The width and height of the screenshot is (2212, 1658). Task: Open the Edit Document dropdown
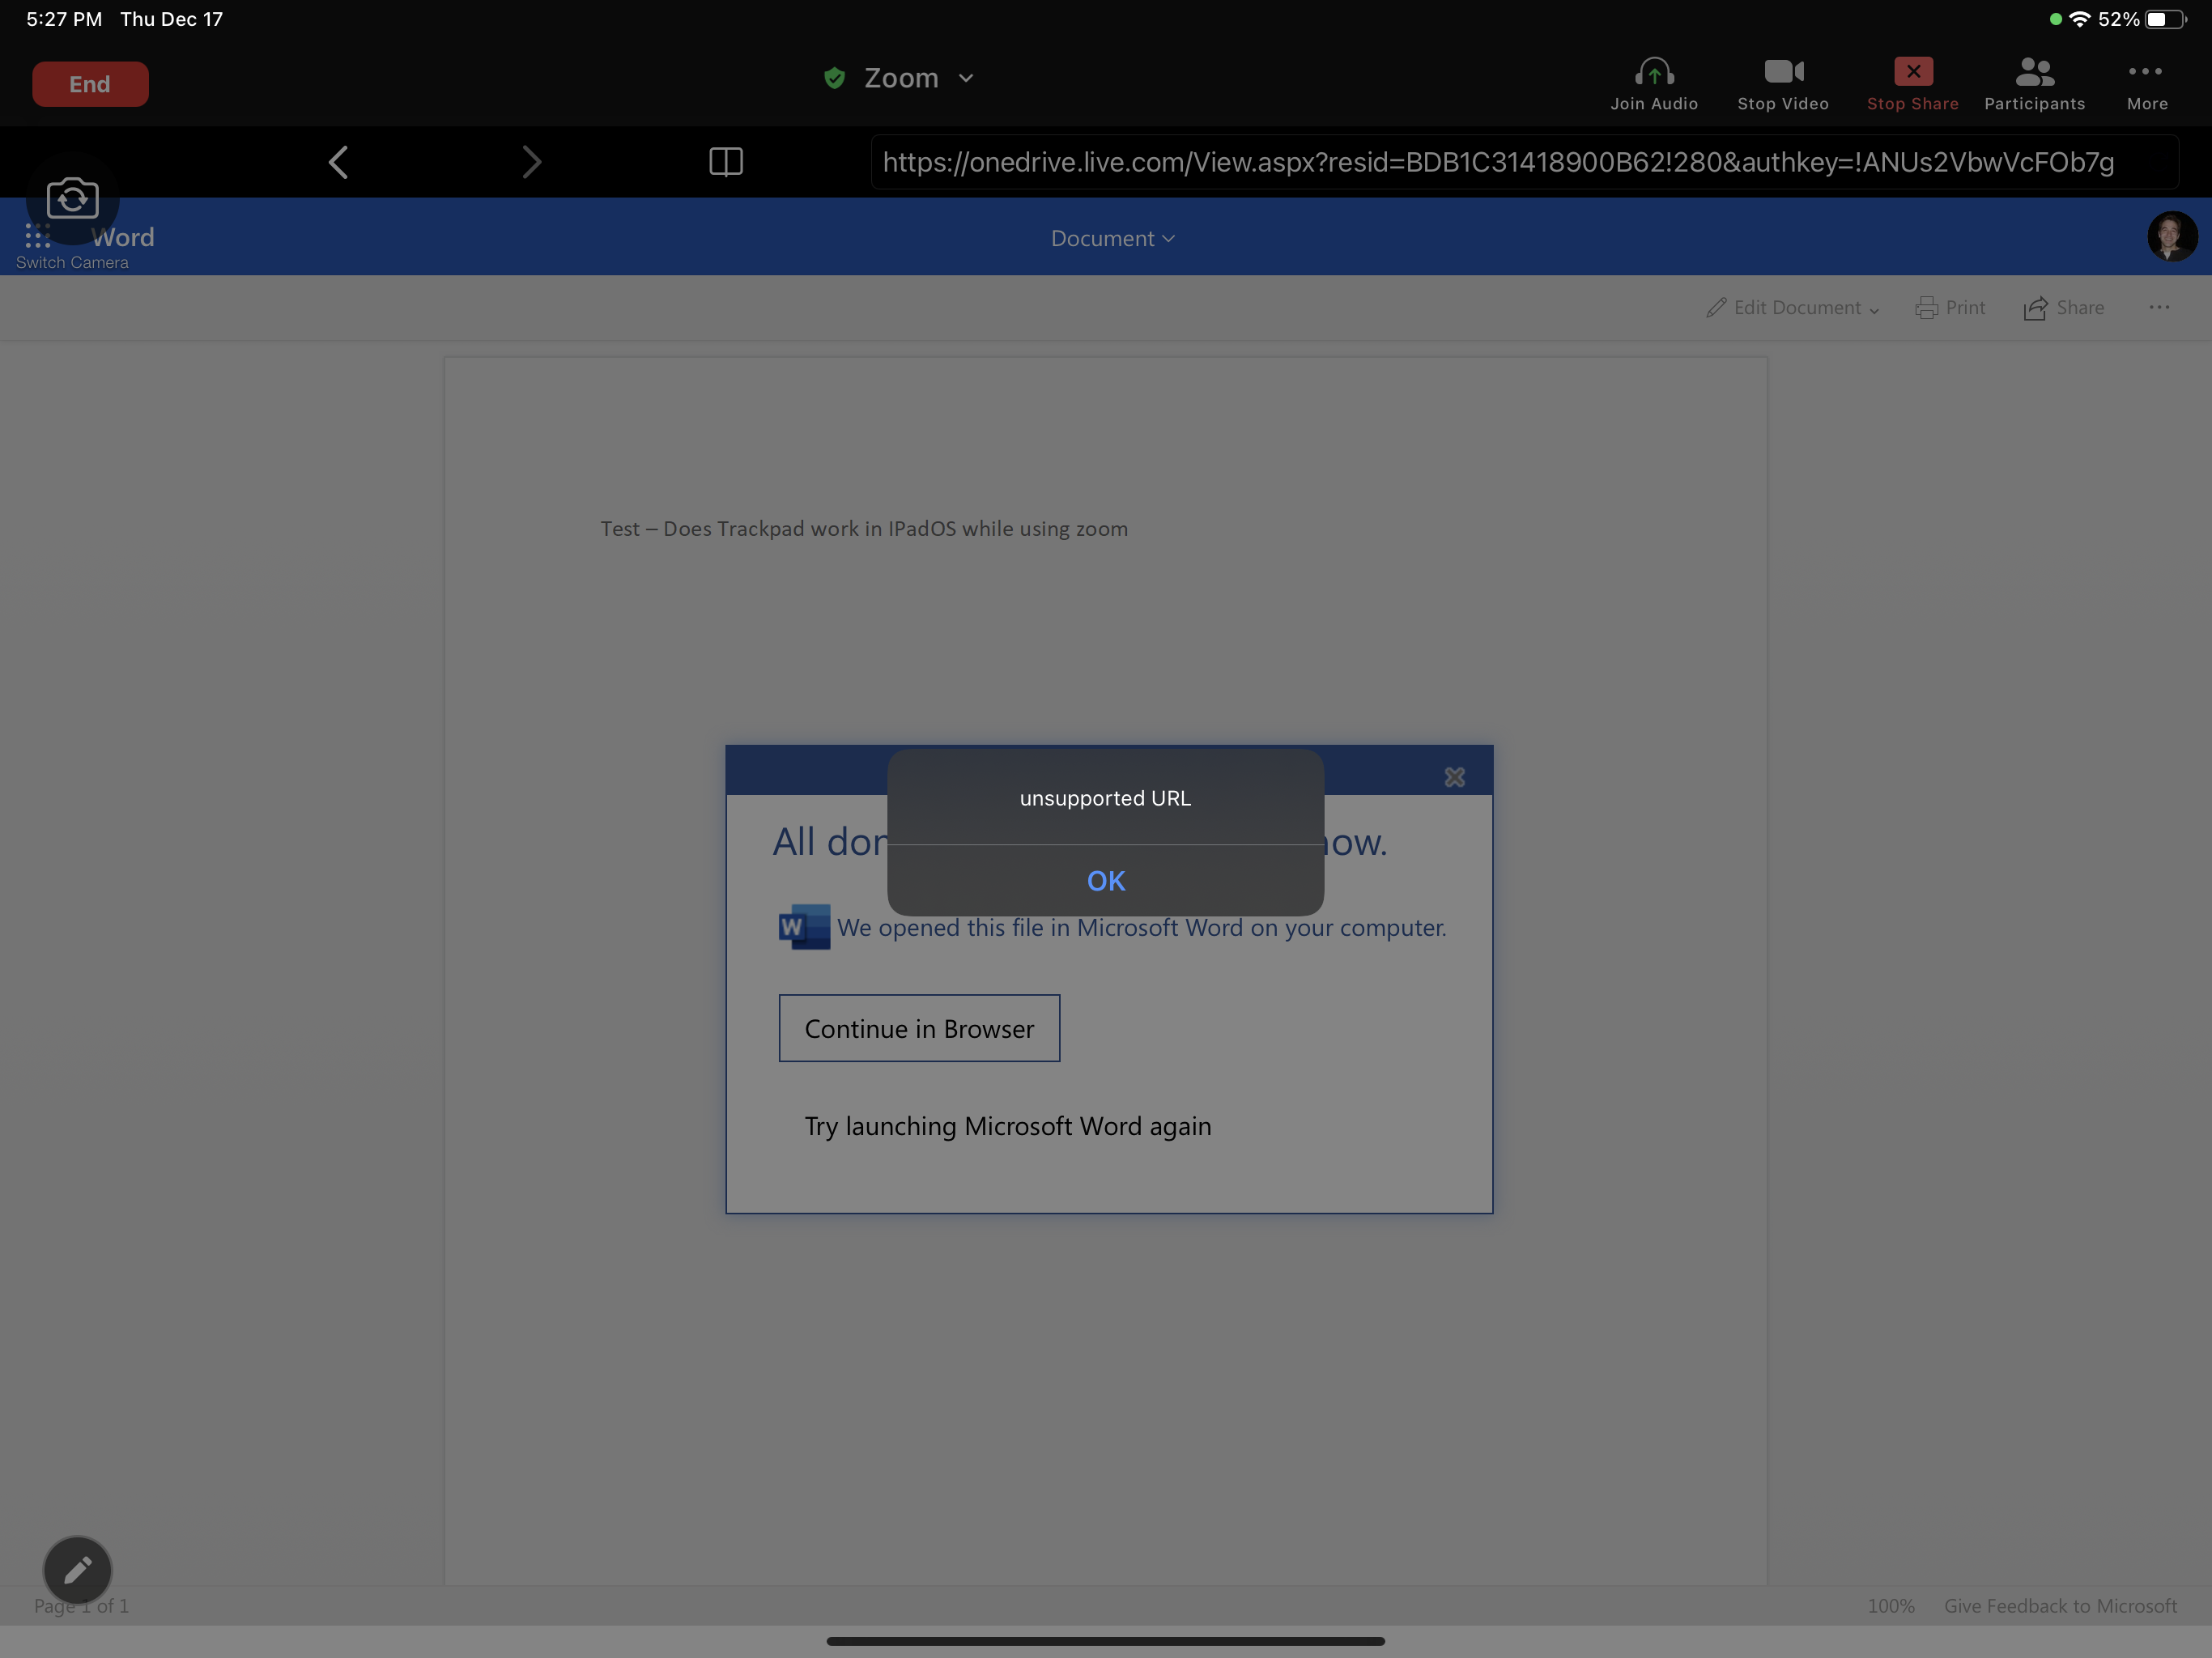click(x=1793, y=308)
